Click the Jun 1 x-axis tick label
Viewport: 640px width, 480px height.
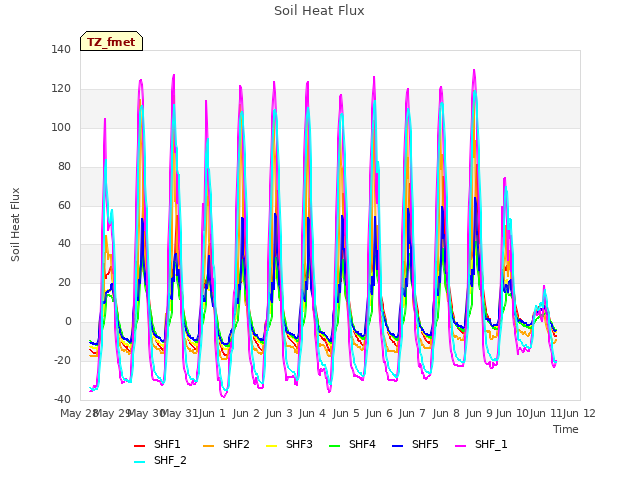point(212,413)
